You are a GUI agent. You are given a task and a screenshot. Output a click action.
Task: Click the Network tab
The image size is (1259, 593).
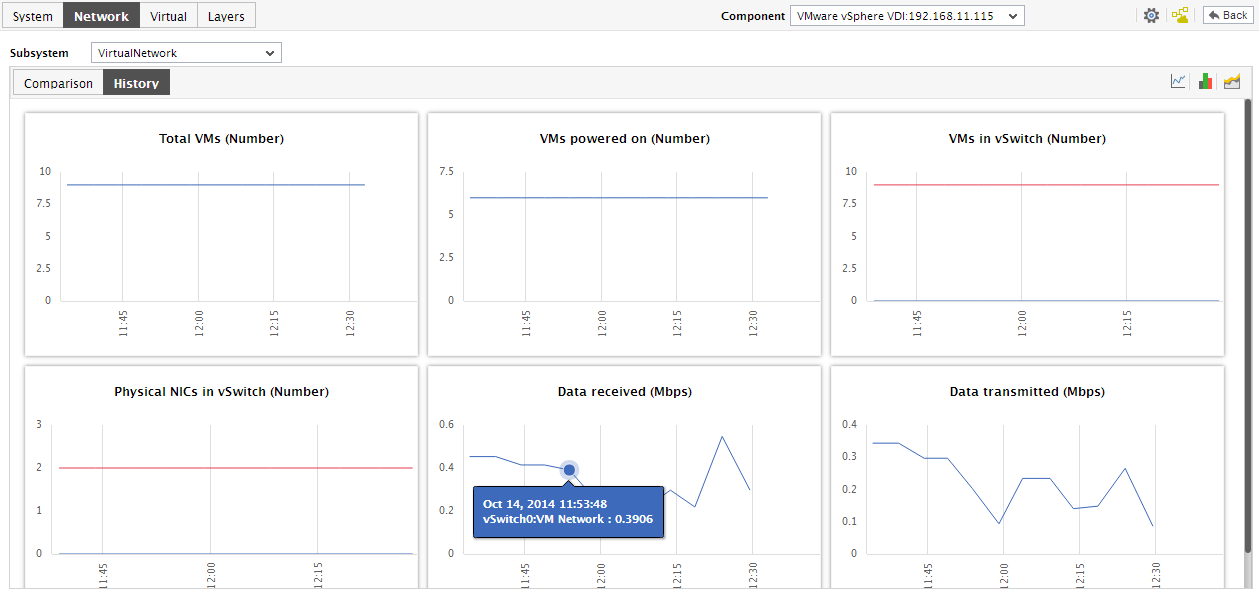tap(101, 16)
